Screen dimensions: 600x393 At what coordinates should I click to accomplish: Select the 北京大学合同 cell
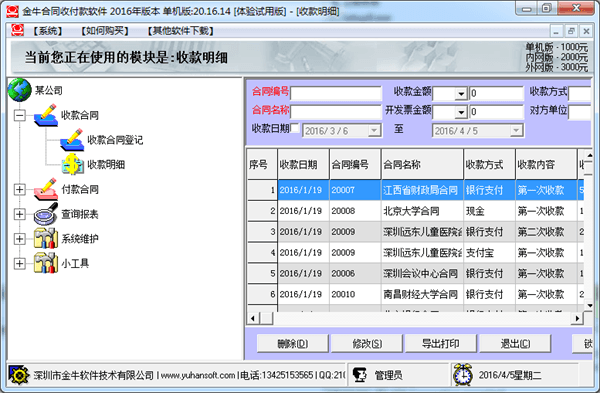[x=422, y=211]
